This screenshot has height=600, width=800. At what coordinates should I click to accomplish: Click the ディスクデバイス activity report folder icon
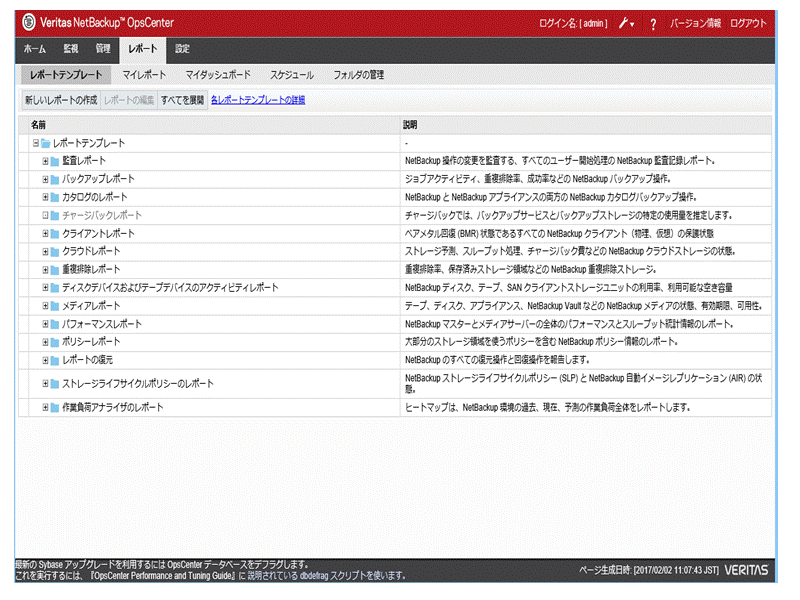[55, 288]
